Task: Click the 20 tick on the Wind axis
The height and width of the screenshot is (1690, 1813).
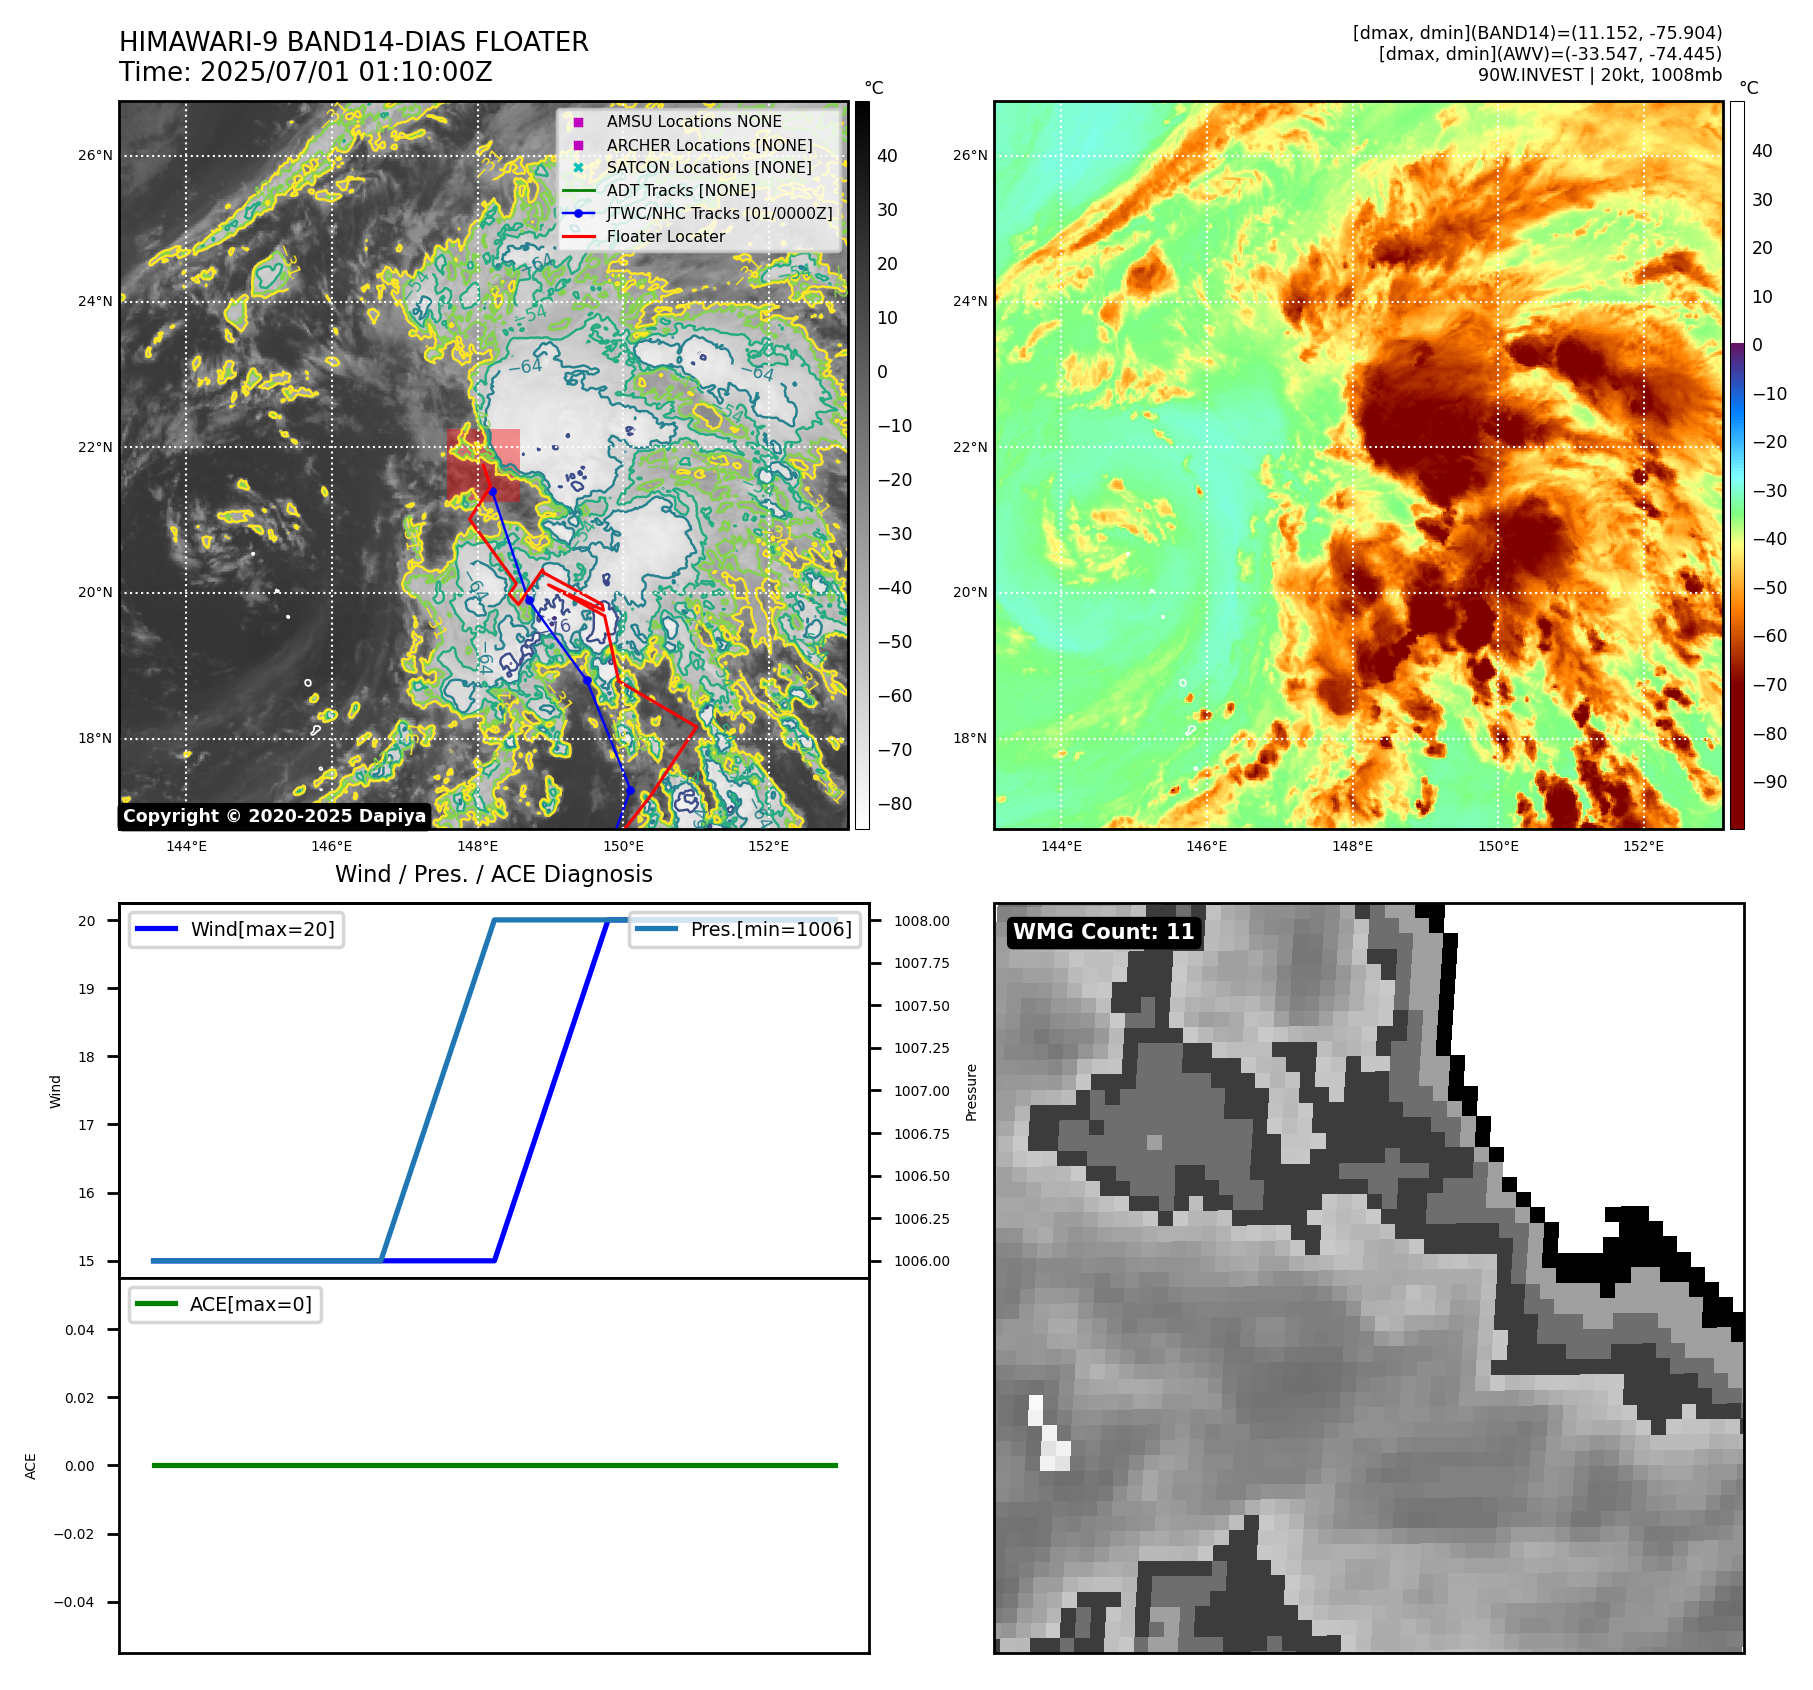Action: tap(87, 921)
